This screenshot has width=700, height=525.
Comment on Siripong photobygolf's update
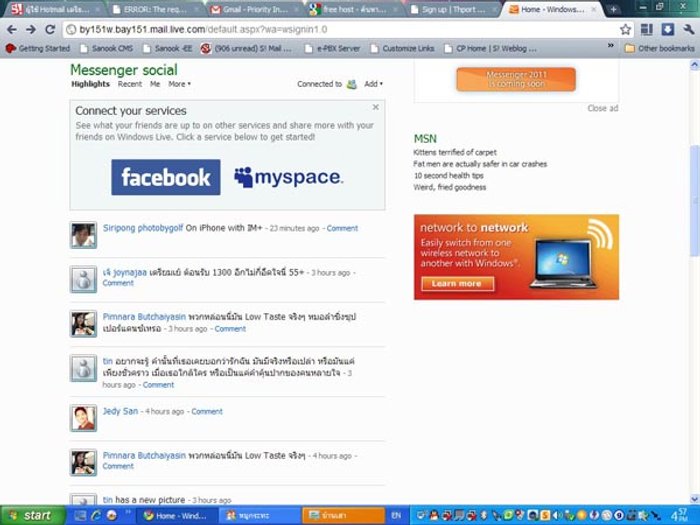coord(342,229)
